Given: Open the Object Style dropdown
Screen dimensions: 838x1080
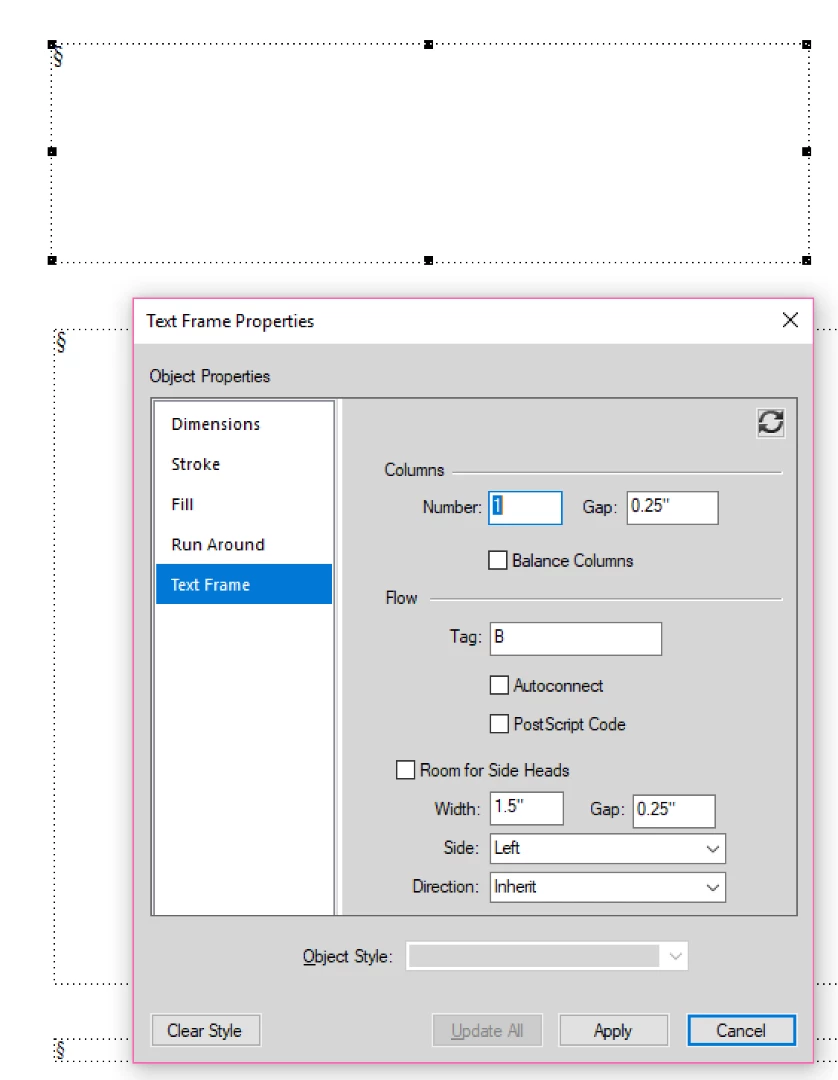Looking at the screenshot, I should [547, 956].
